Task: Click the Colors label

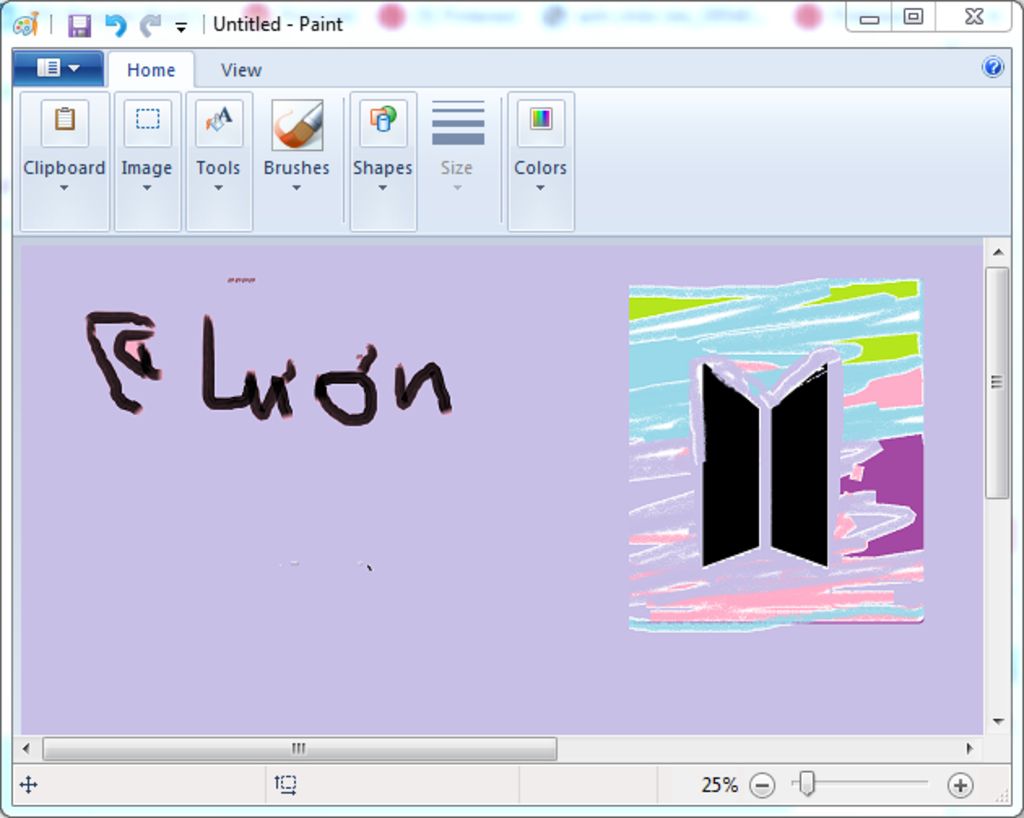Action: click(540, 168)
